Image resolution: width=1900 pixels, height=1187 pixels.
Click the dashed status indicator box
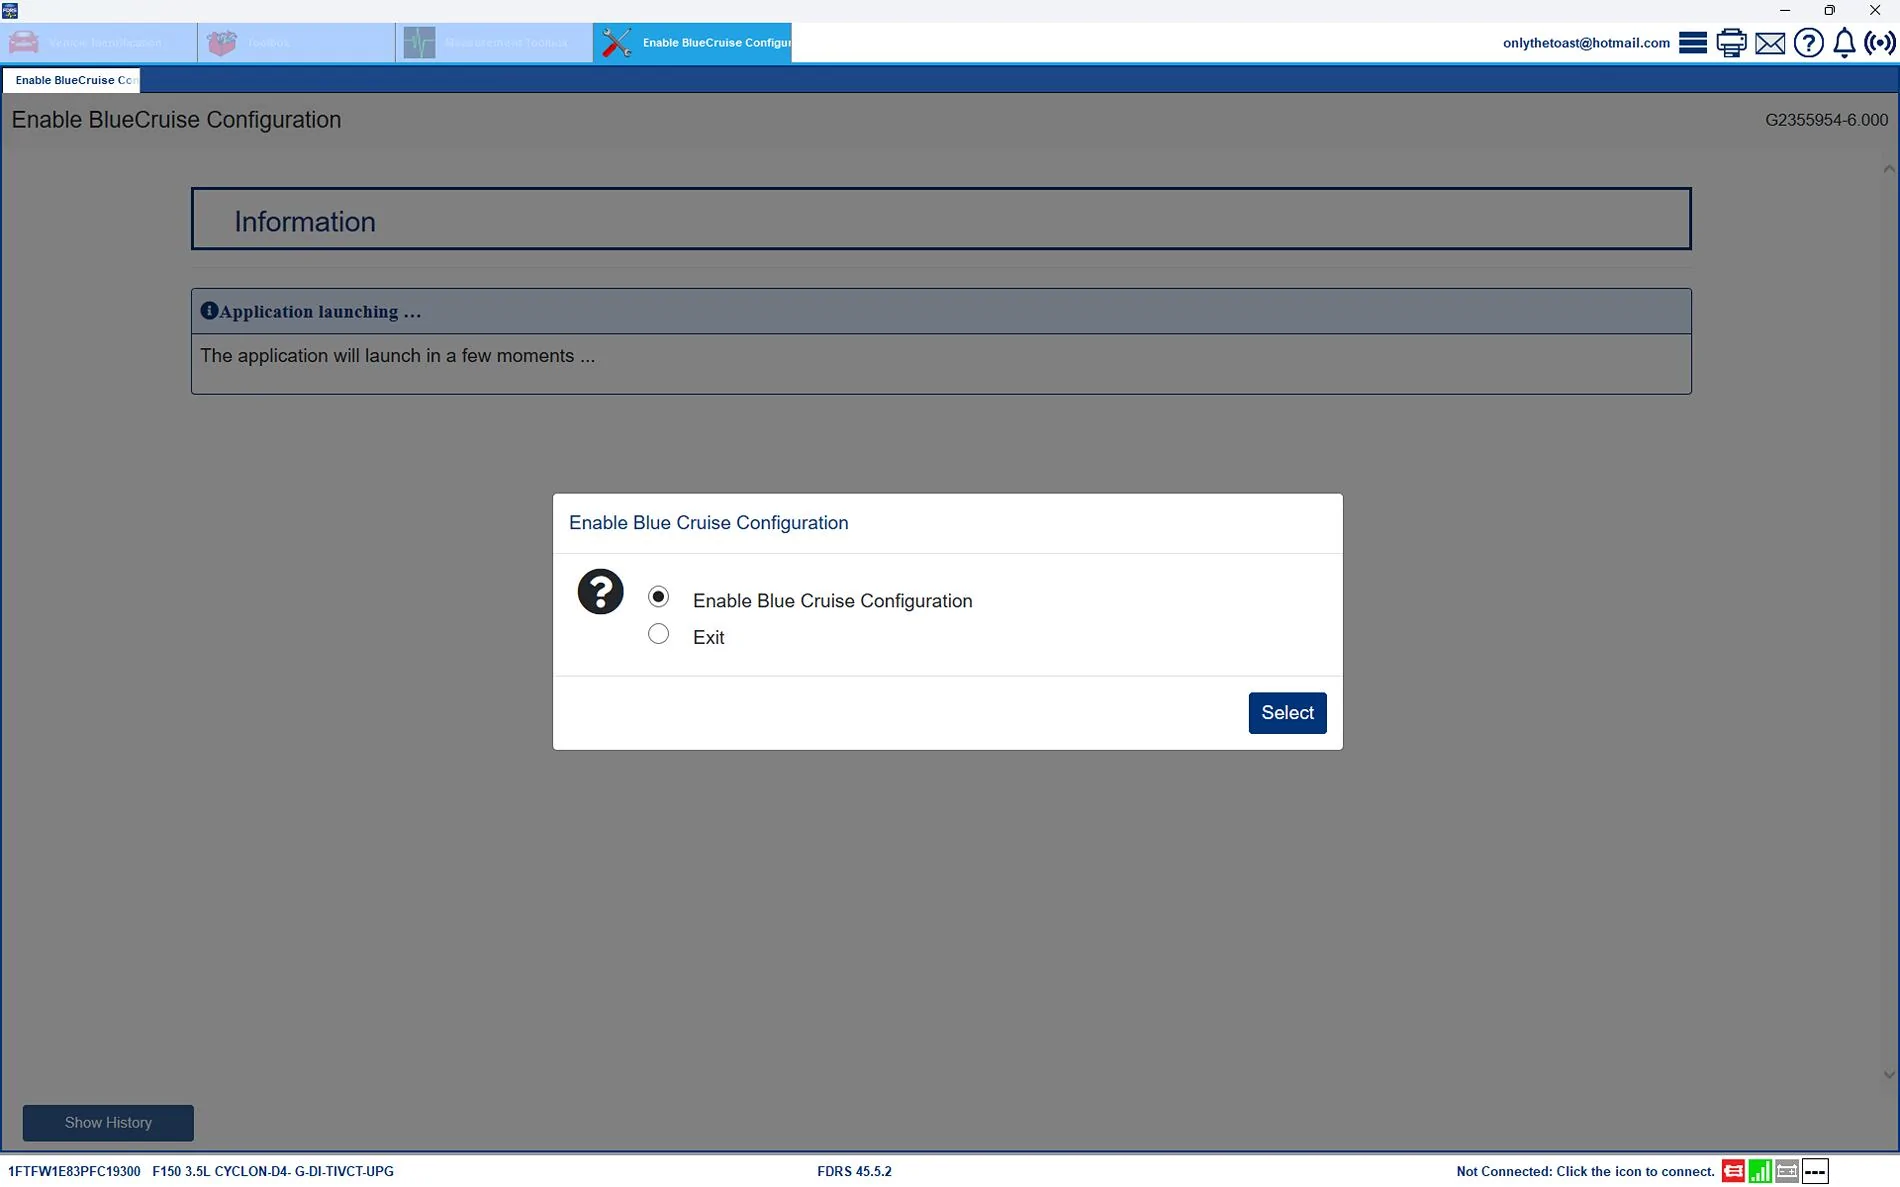1816,1170
